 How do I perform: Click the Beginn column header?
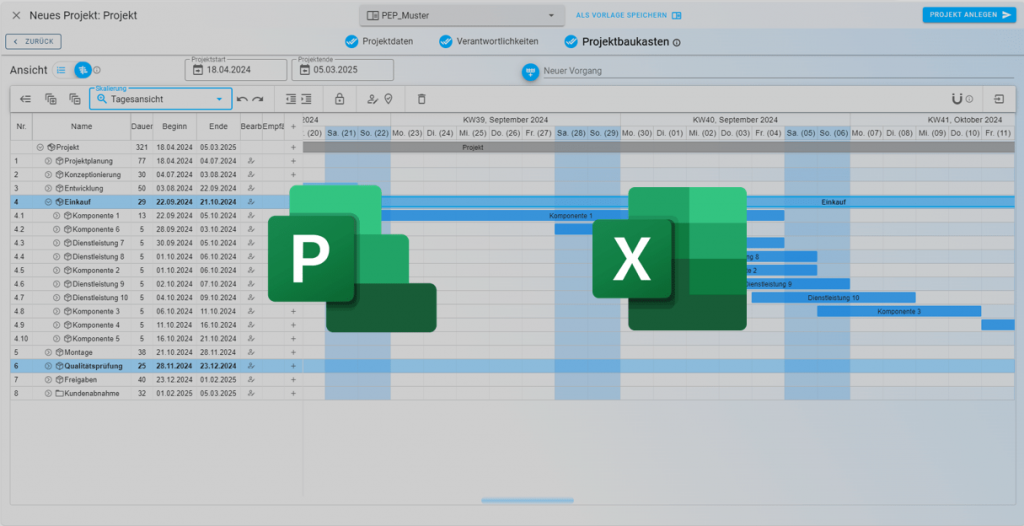pyautogui.click(x=174, y=127)
